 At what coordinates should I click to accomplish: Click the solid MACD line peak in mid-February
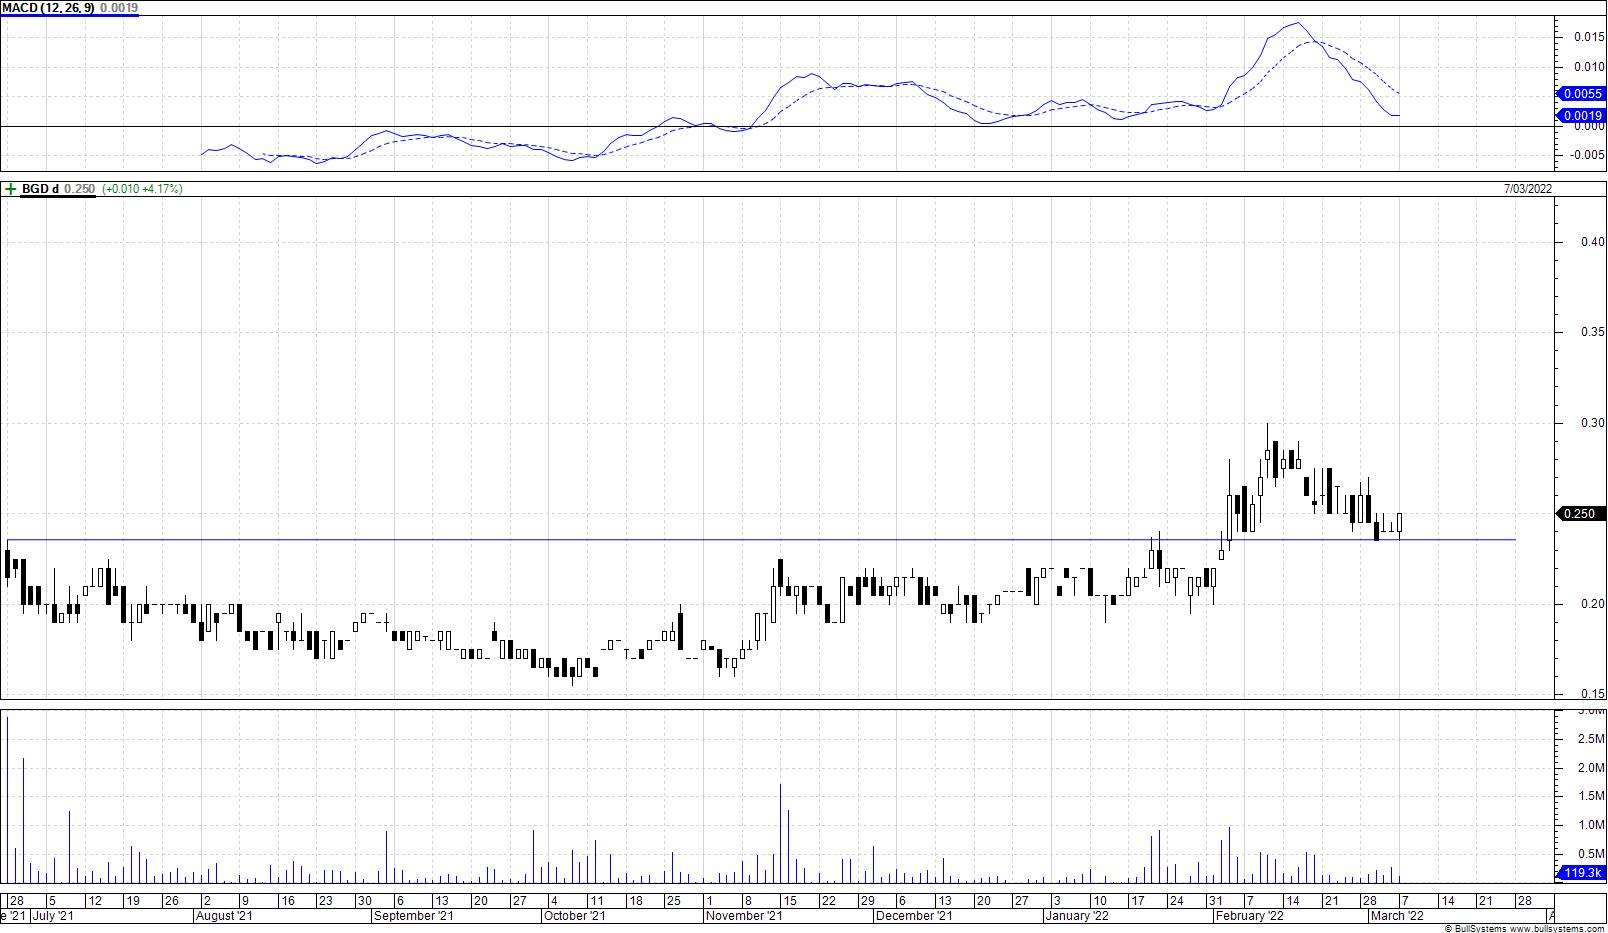[1297, 24]
